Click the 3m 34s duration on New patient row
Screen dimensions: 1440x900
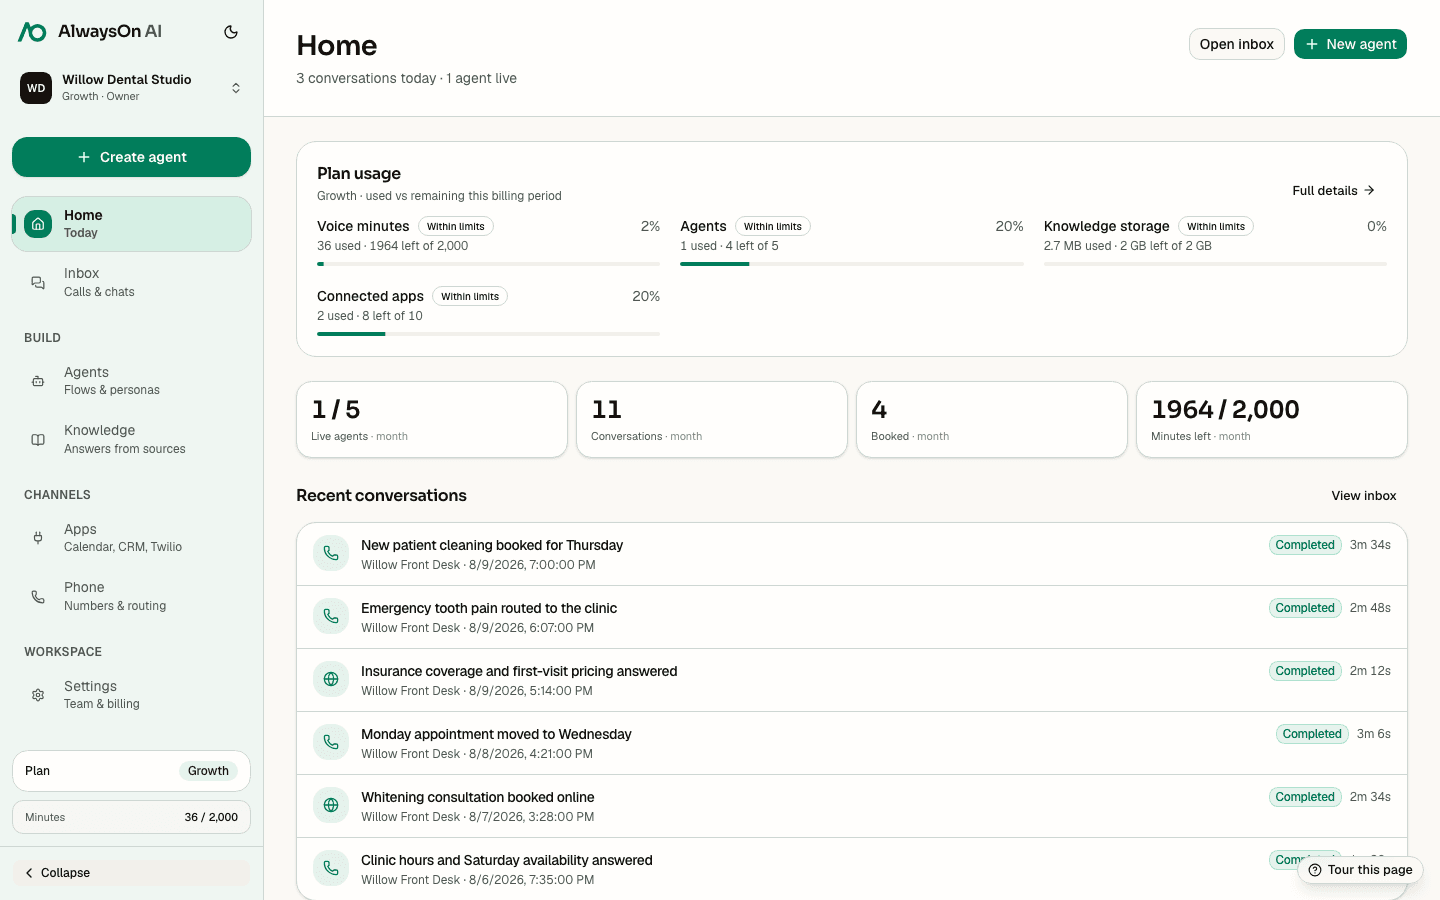coord(1370,545)
